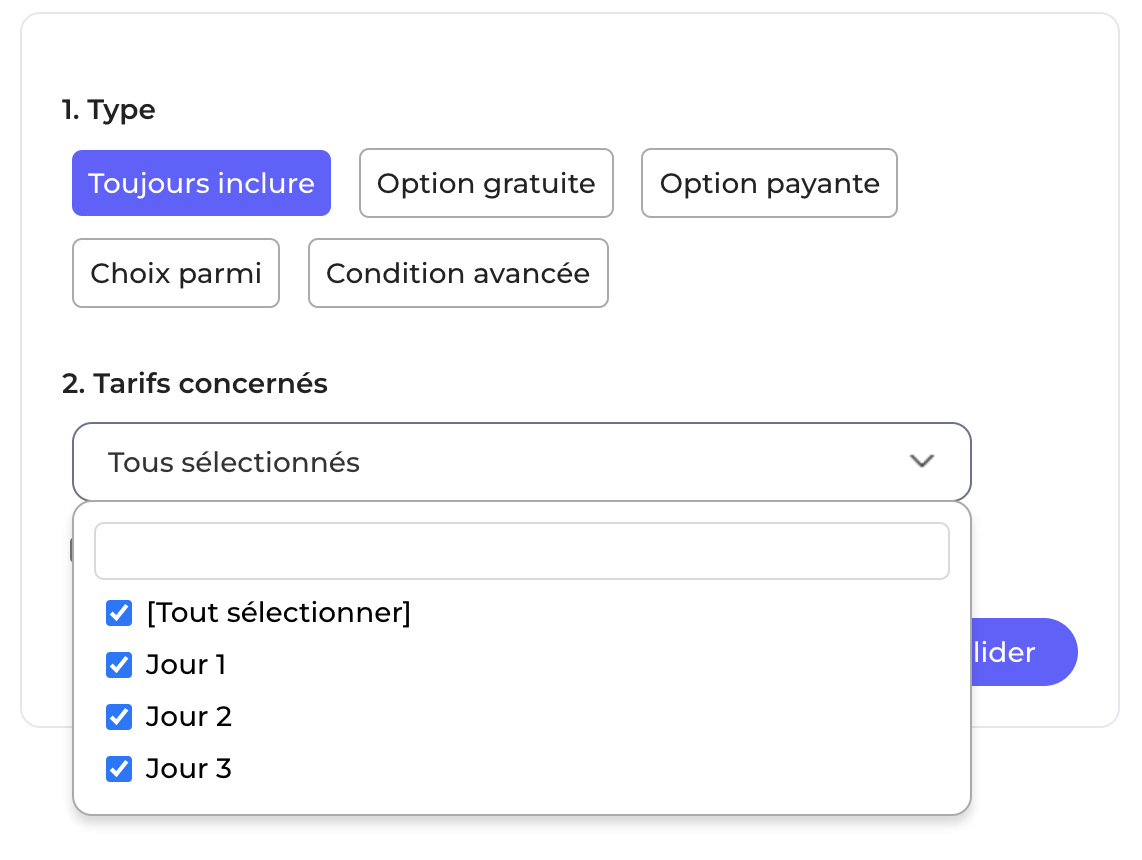Click the "Tous sélectionnés" text in the dropdown

pos(234,462)
